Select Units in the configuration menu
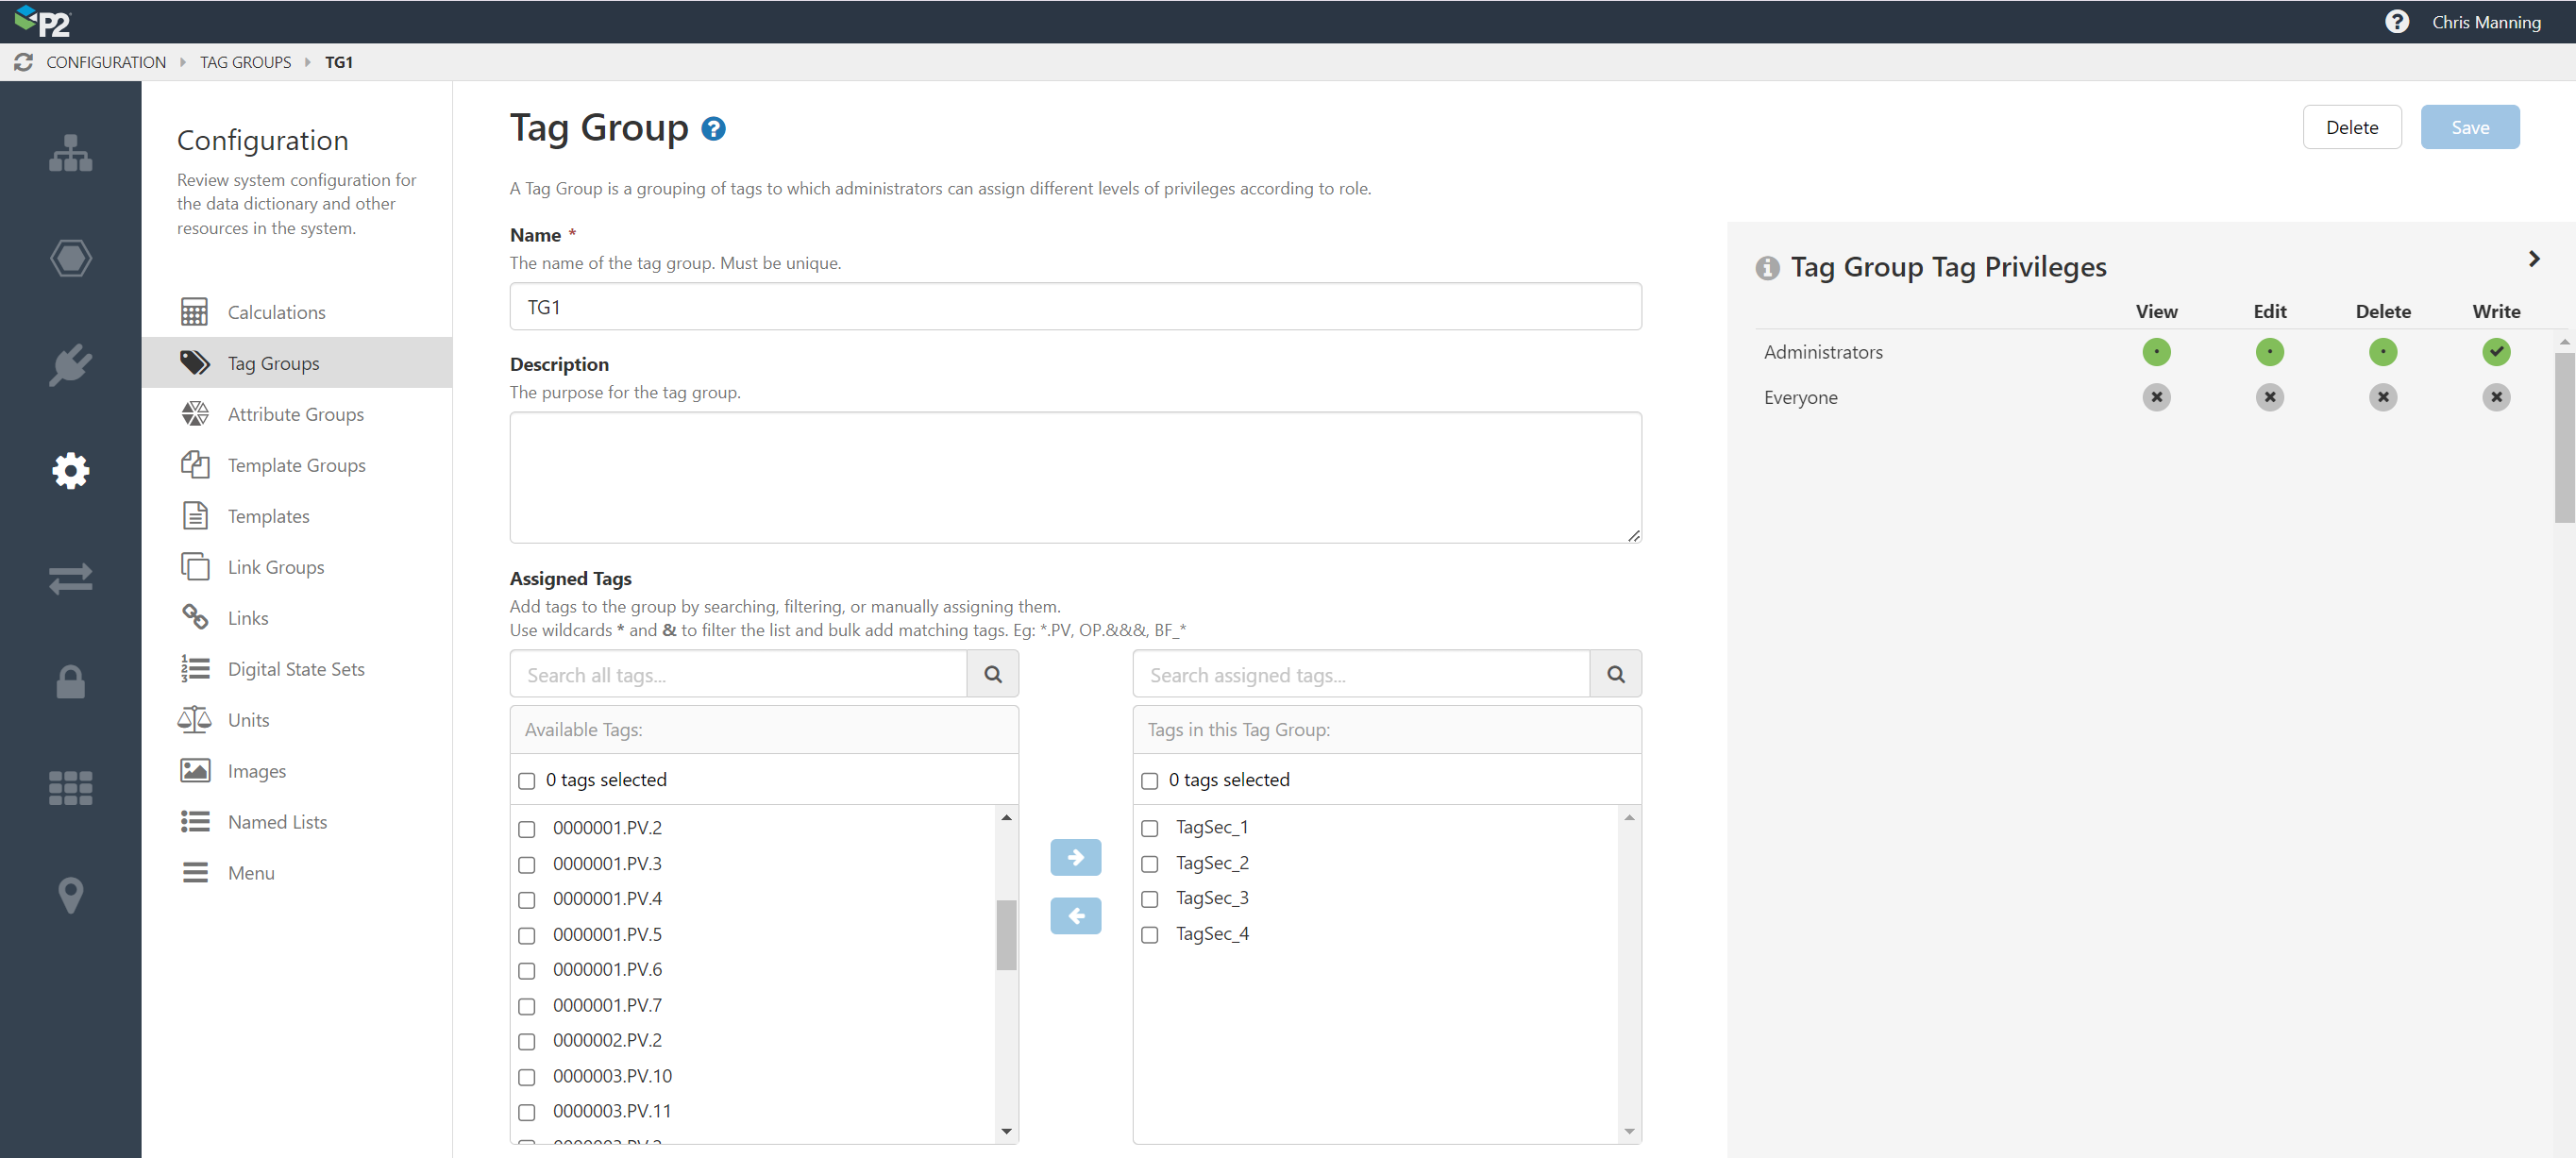The image size is (2576, 1158). 248,719
